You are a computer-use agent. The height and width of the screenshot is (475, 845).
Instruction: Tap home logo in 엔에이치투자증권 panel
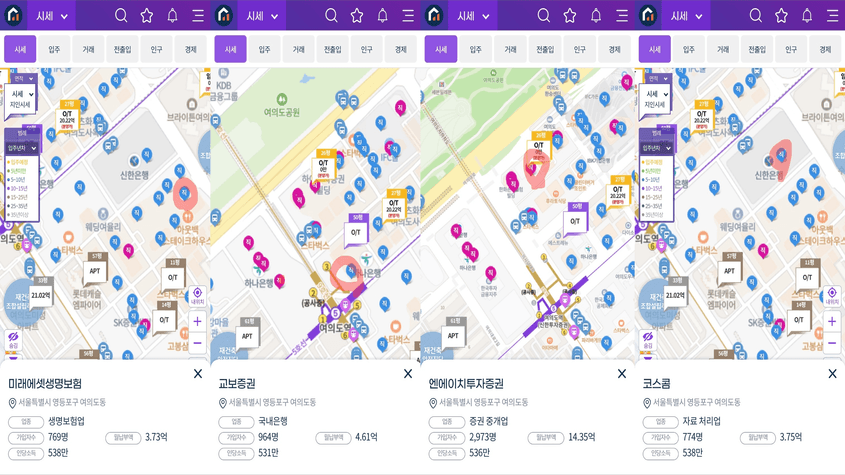click(x=434, y=15)
